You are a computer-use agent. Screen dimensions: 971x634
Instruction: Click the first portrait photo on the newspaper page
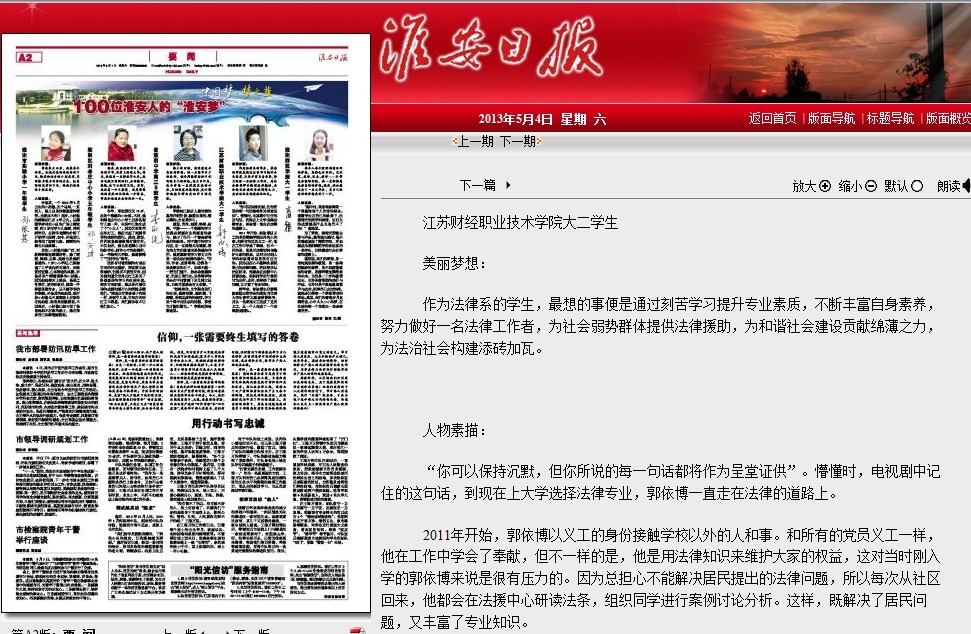pyautogui.click(x=56, y=144)
